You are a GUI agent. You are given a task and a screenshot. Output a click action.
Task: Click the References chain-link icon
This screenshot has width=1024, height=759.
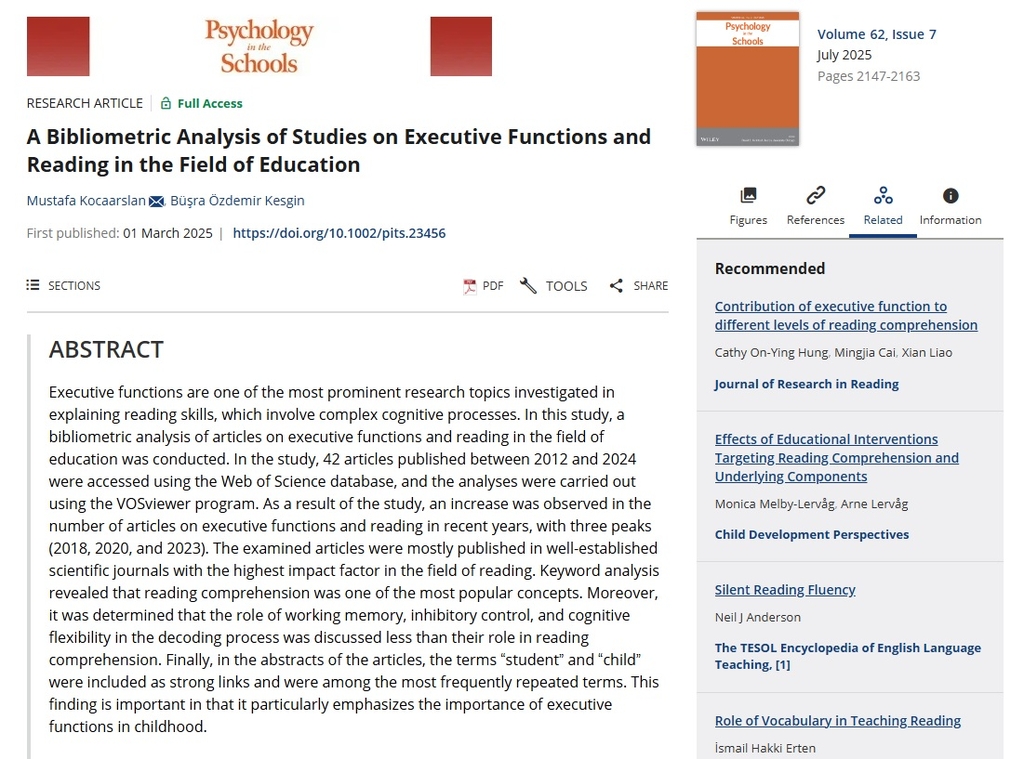click(x=816, y=195)
